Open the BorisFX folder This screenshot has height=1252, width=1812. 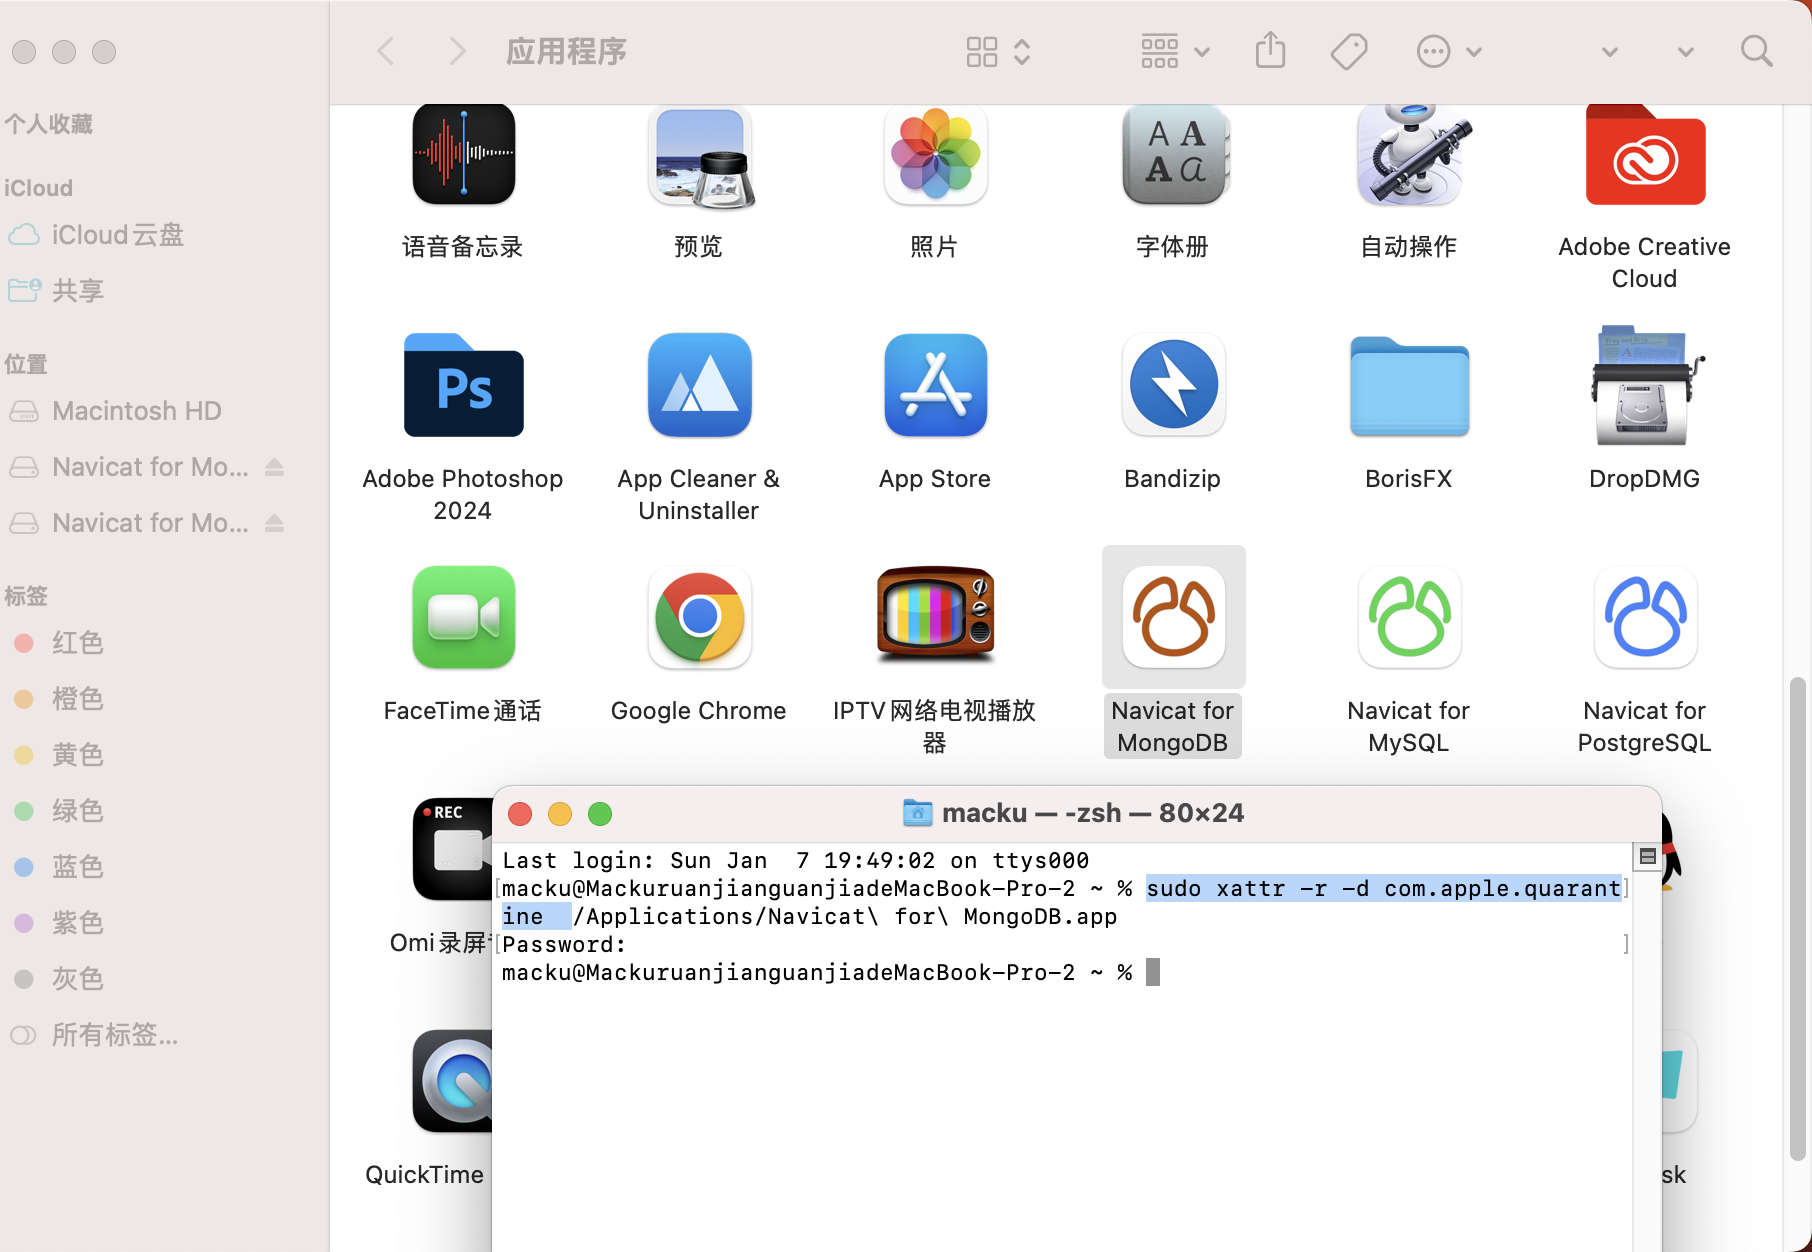pyautogui.click(x=1409, y=387)
